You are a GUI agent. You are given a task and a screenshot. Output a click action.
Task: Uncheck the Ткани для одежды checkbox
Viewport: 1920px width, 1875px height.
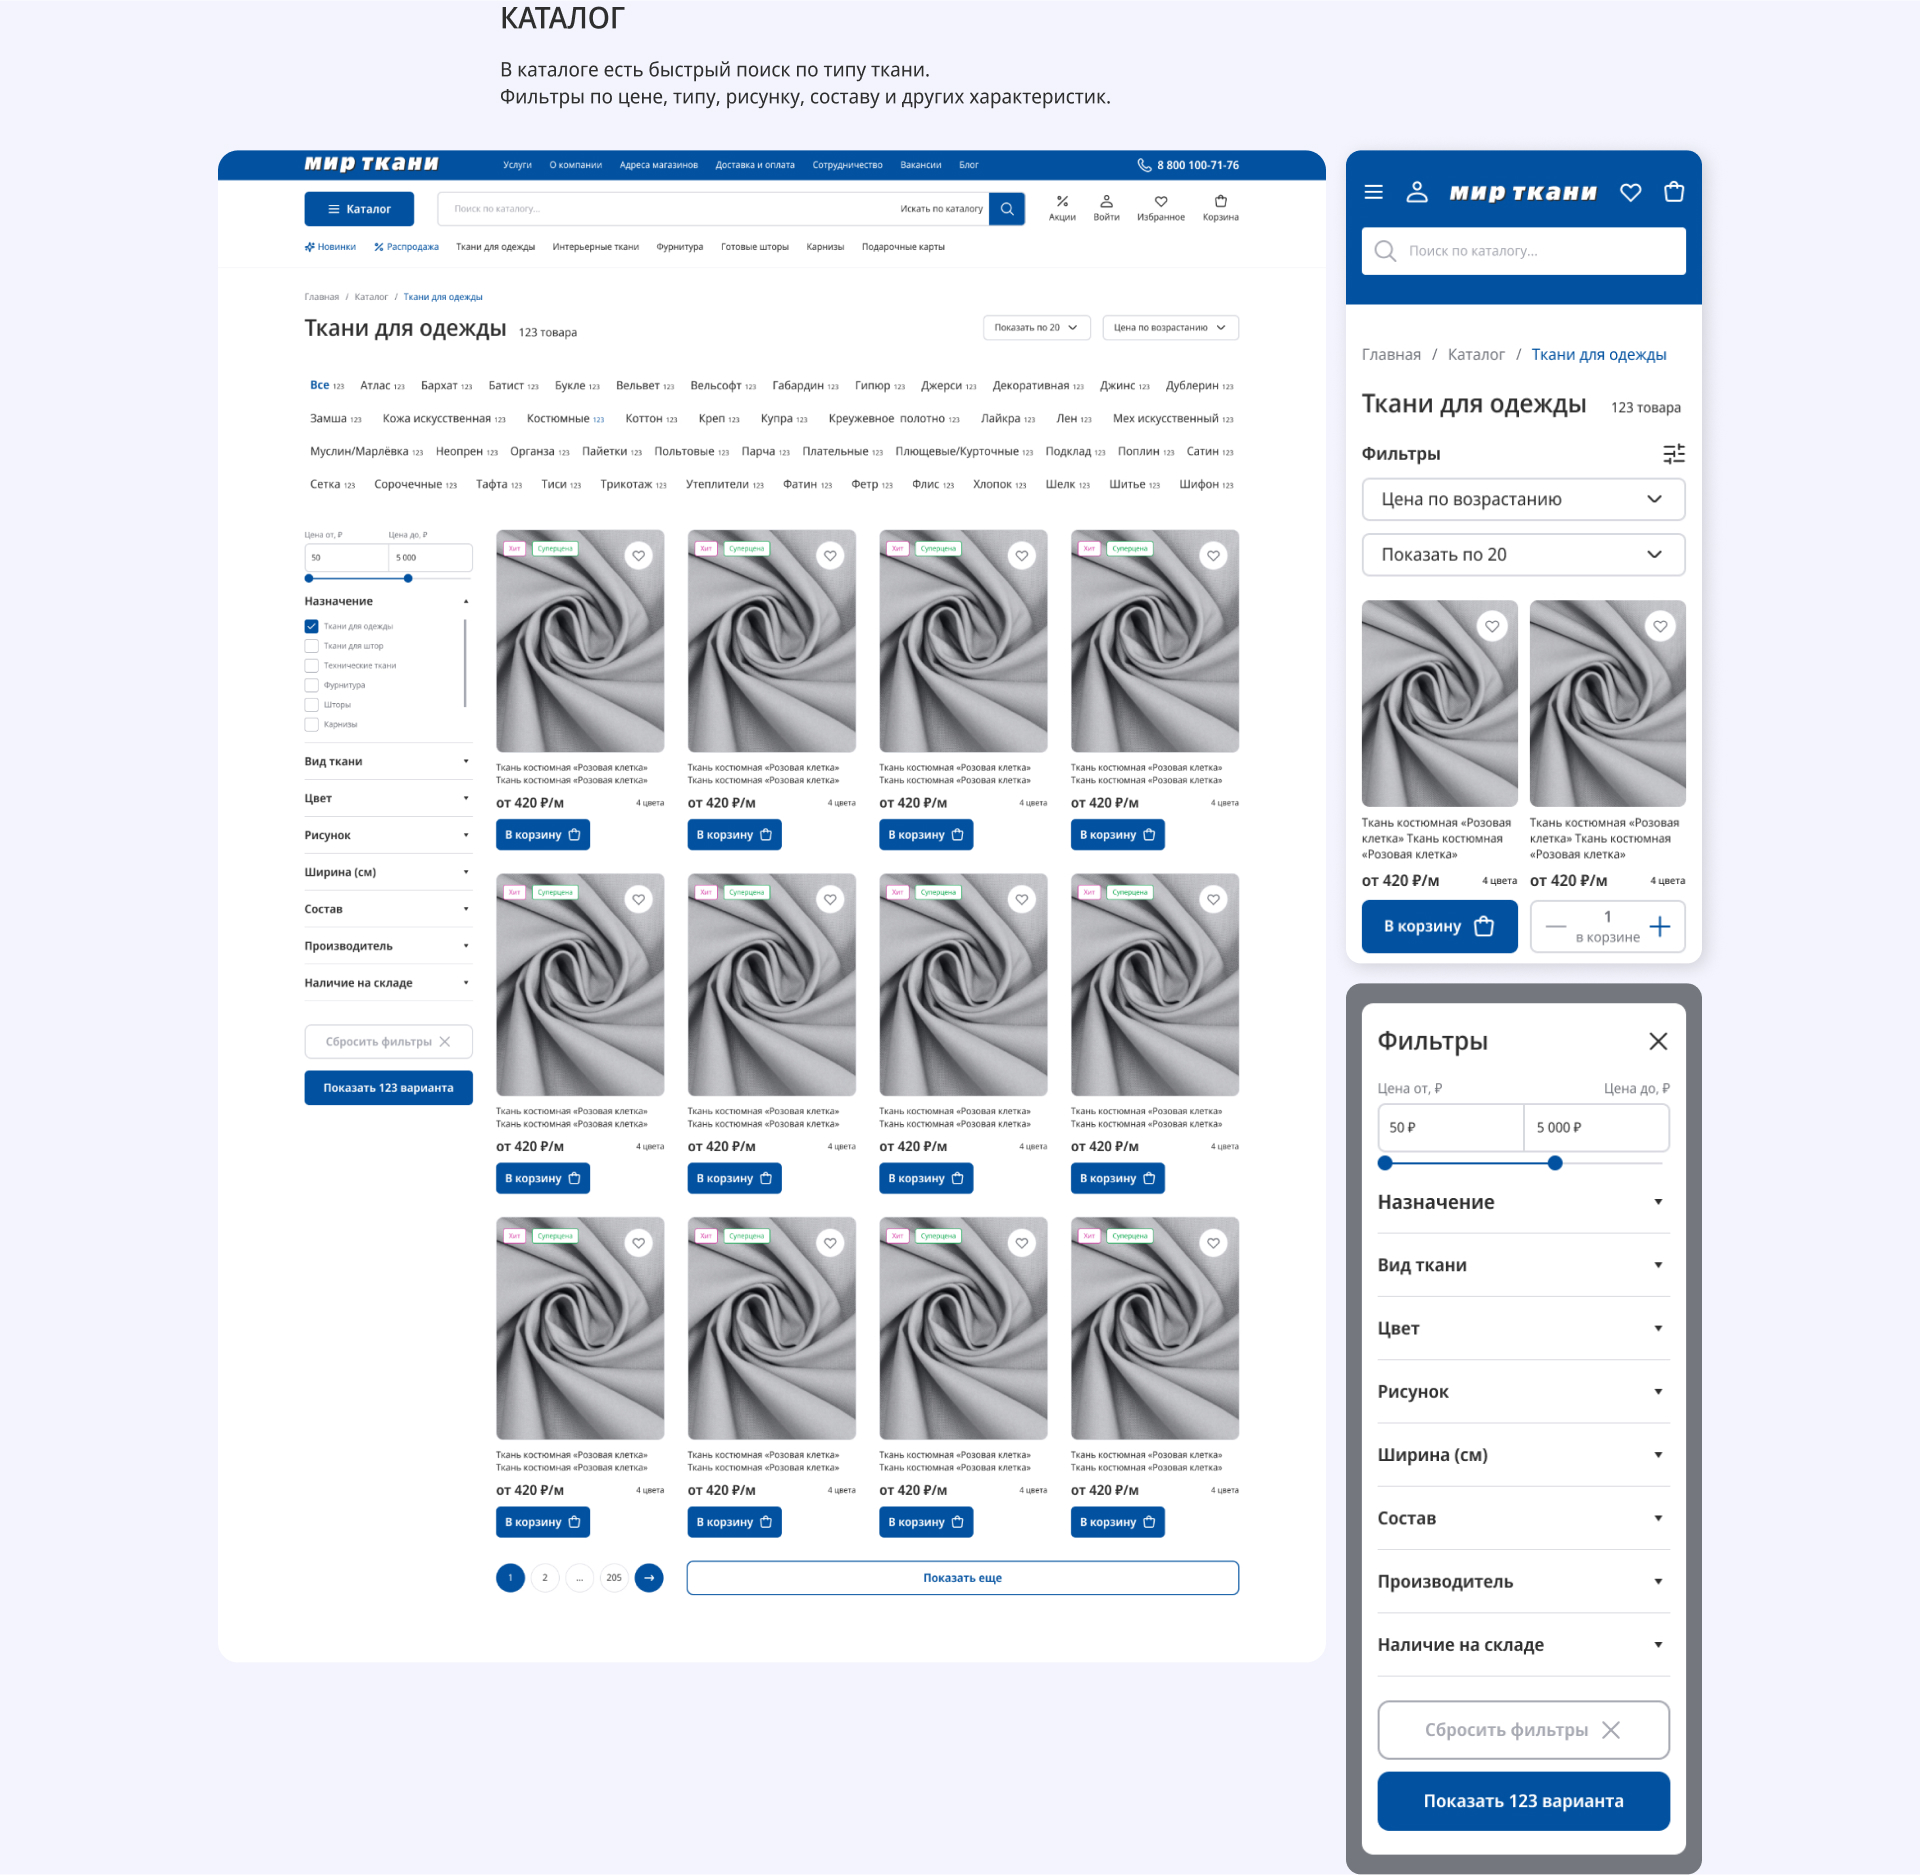pyautogui.click(x=312, y=626)
